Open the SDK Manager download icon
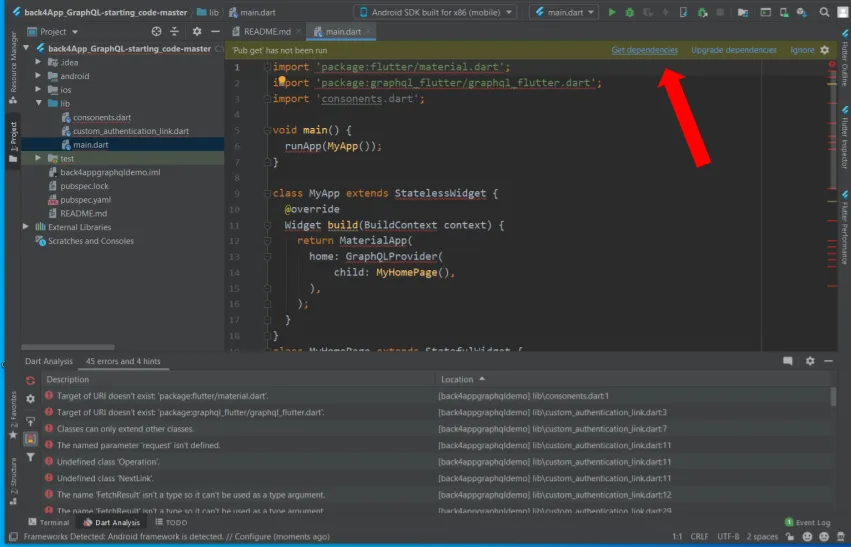The image size is (851, 547). tap(802, 12)
